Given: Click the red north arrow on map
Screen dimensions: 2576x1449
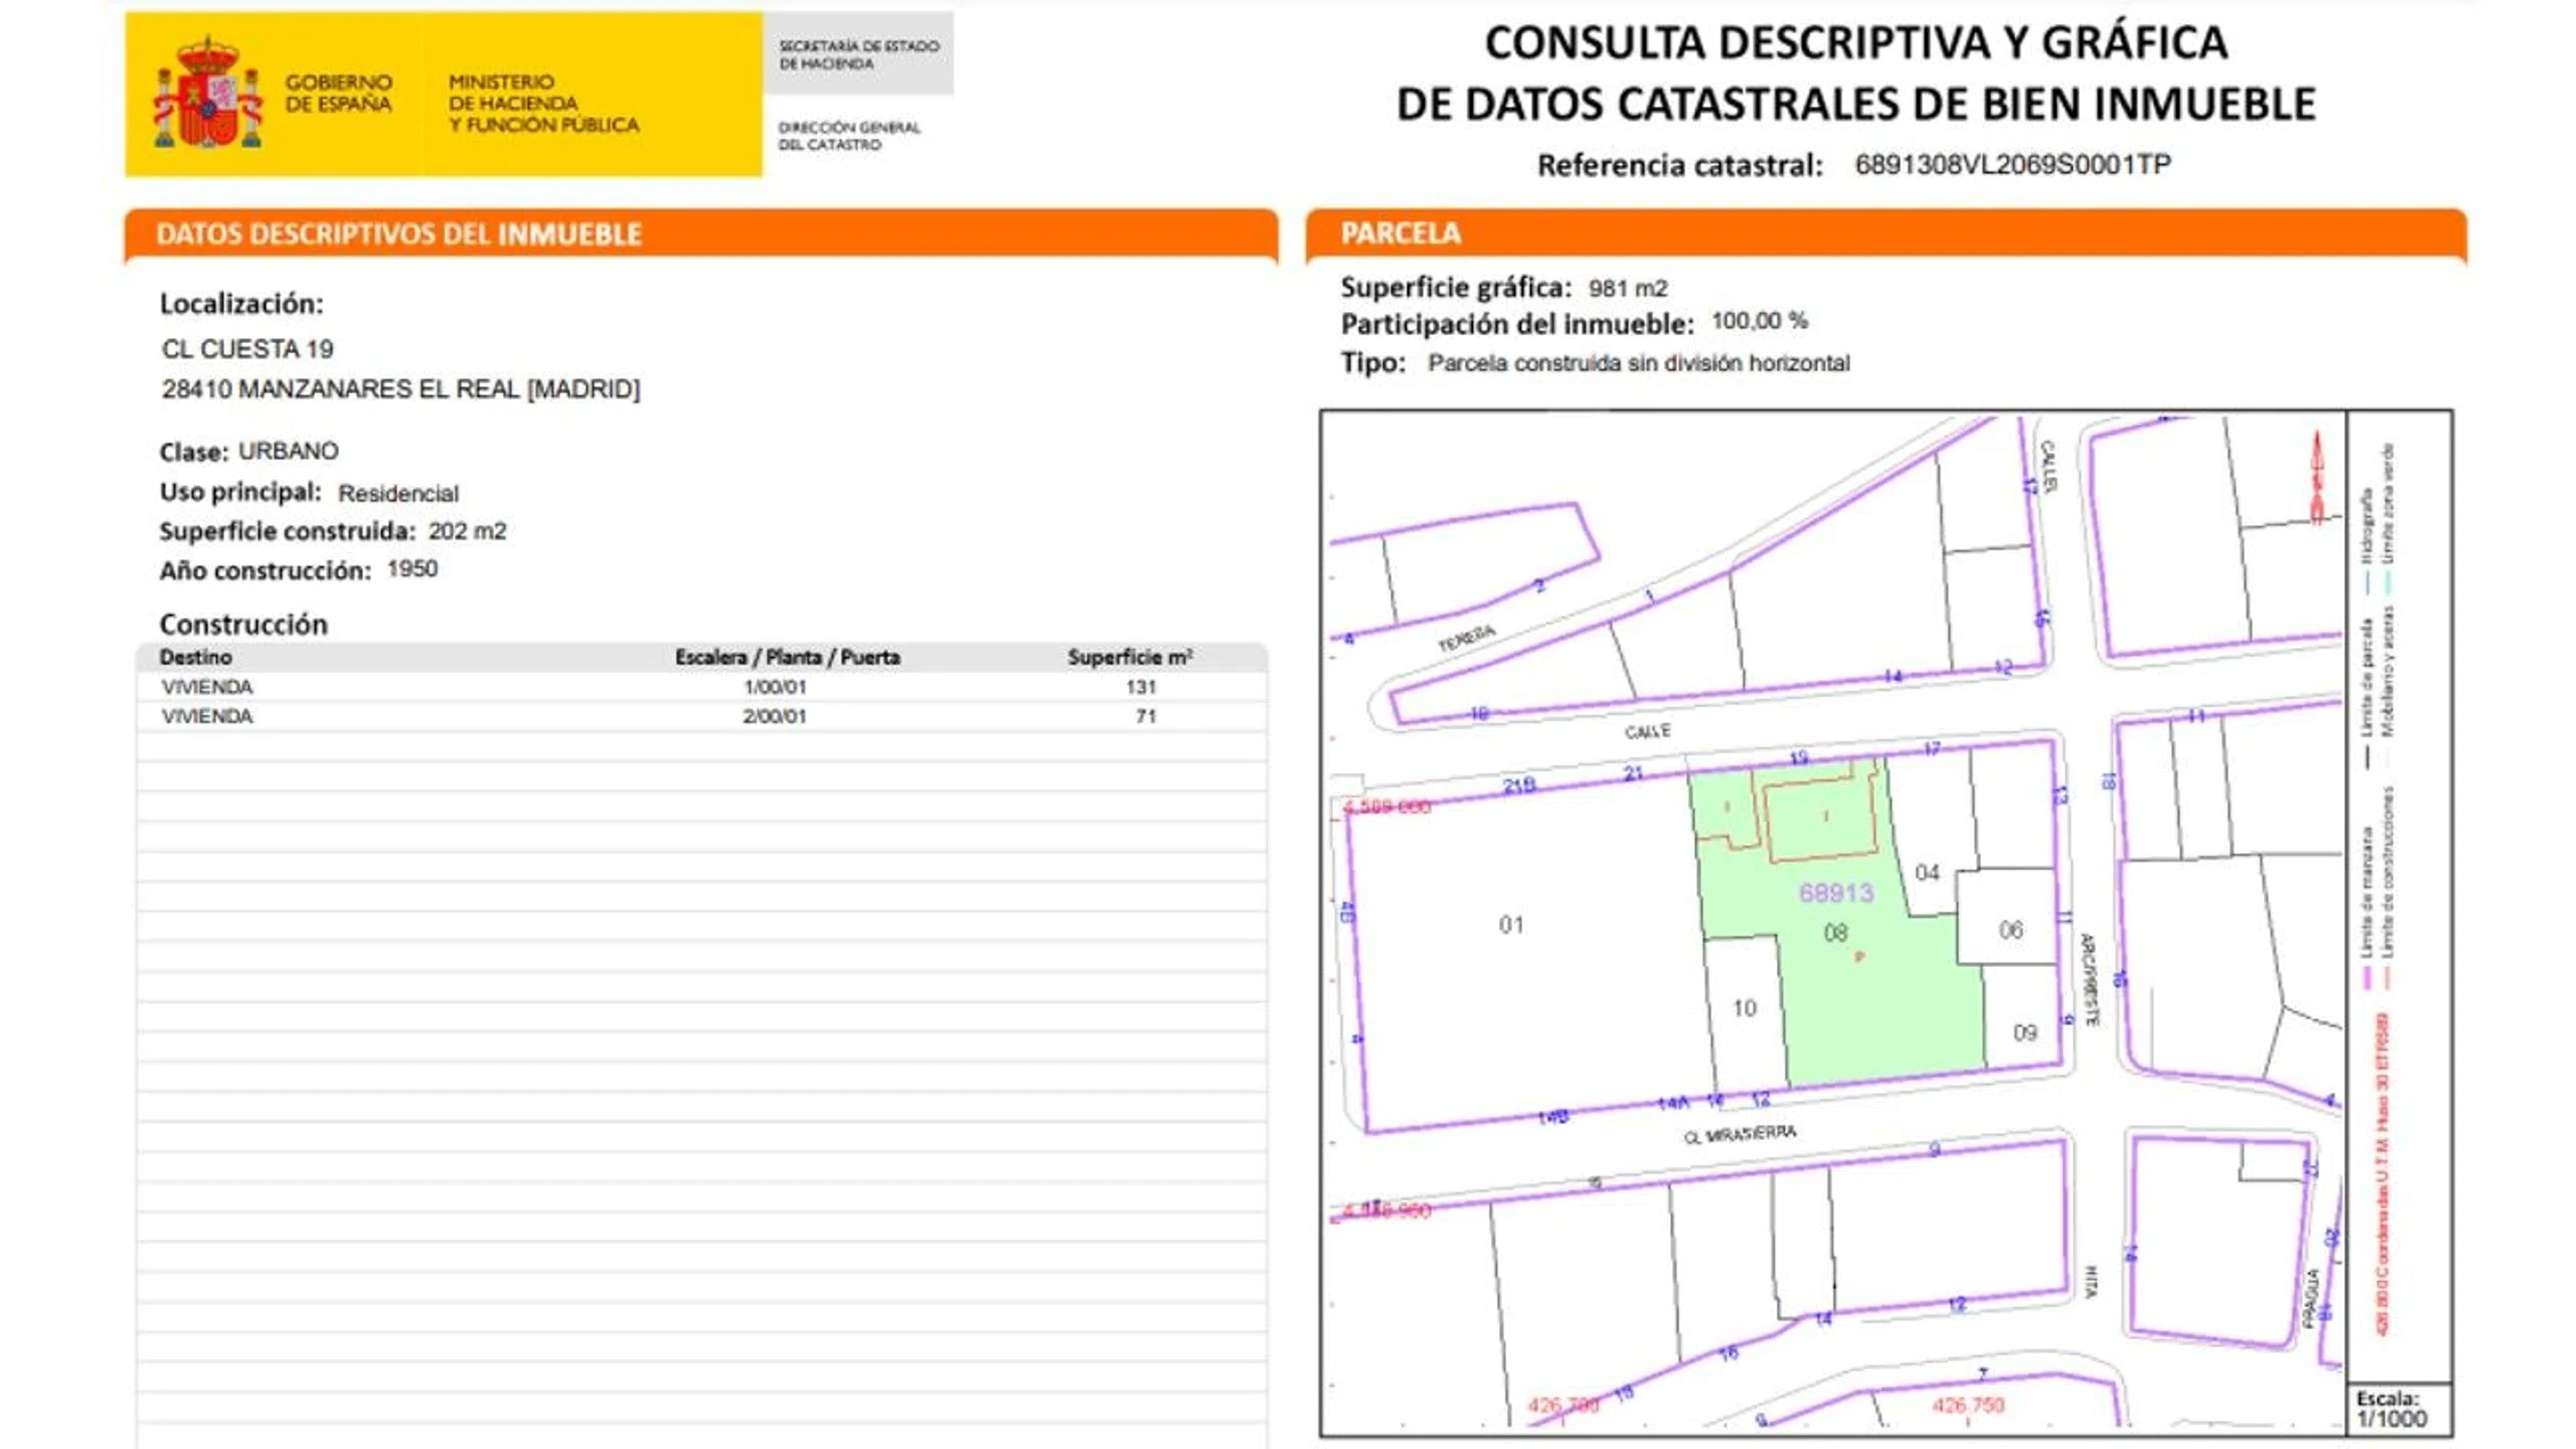Looking at the screenshot, I should pyautogui.click(x=2317, y=478).
